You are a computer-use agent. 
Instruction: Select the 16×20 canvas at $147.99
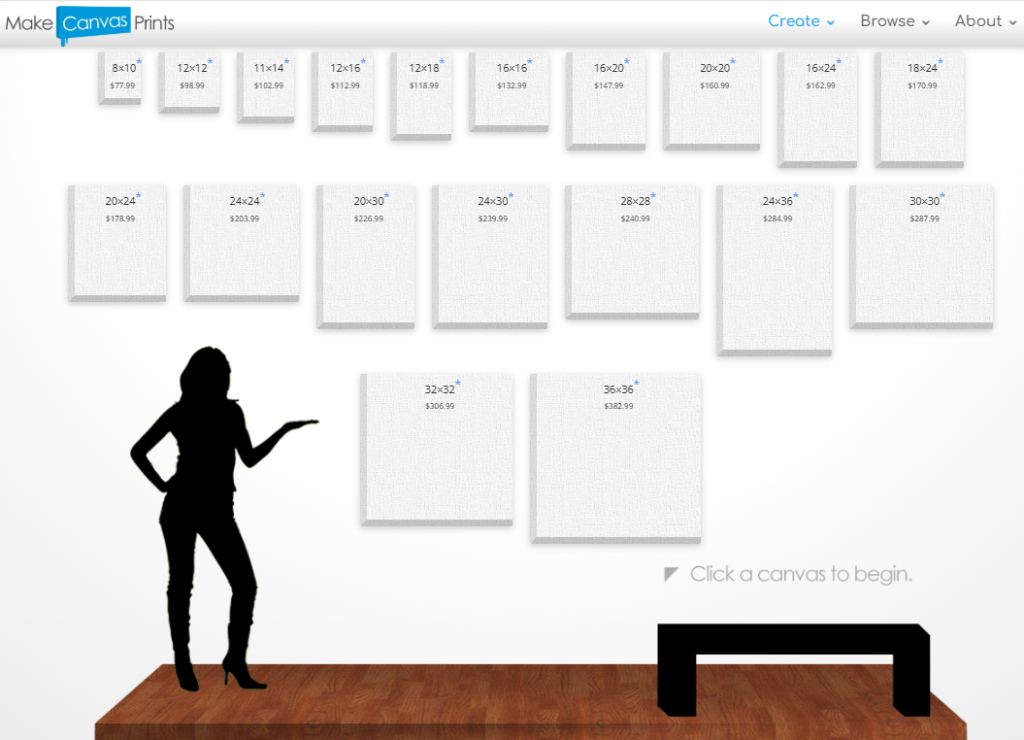click(607, 100)
